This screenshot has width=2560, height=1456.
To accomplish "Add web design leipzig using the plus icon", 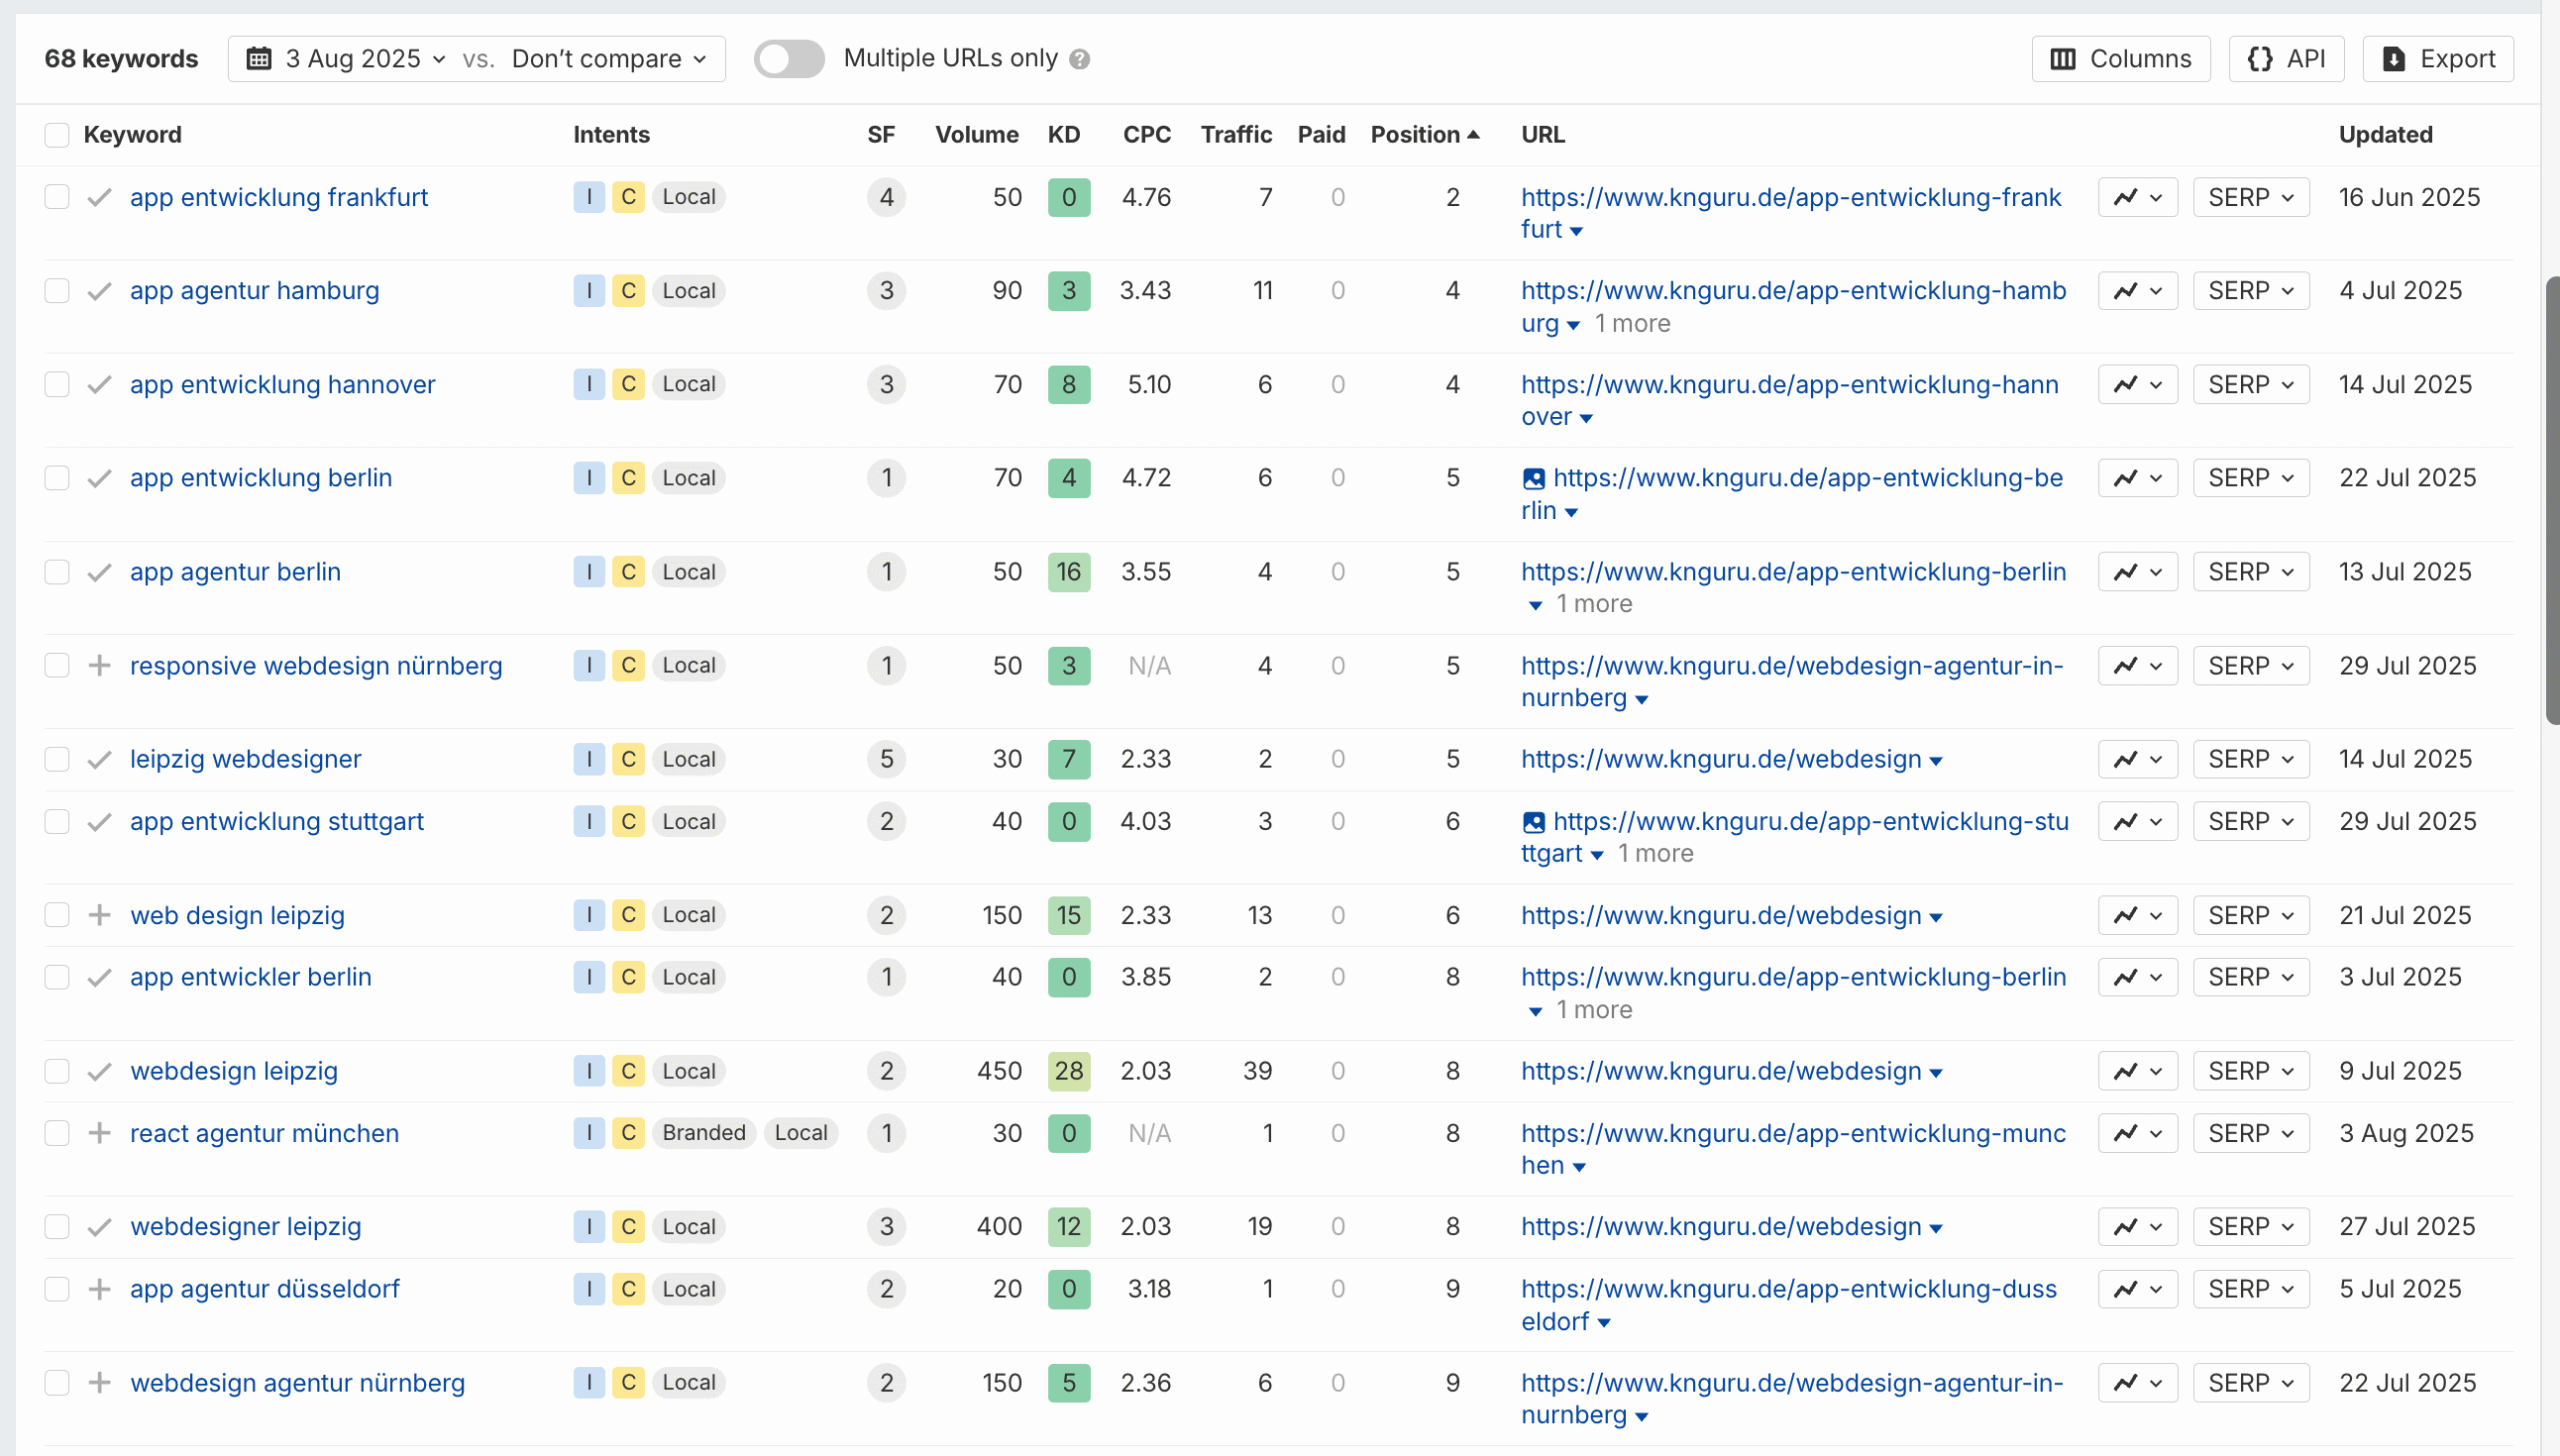I will click(x=99, y=914).
